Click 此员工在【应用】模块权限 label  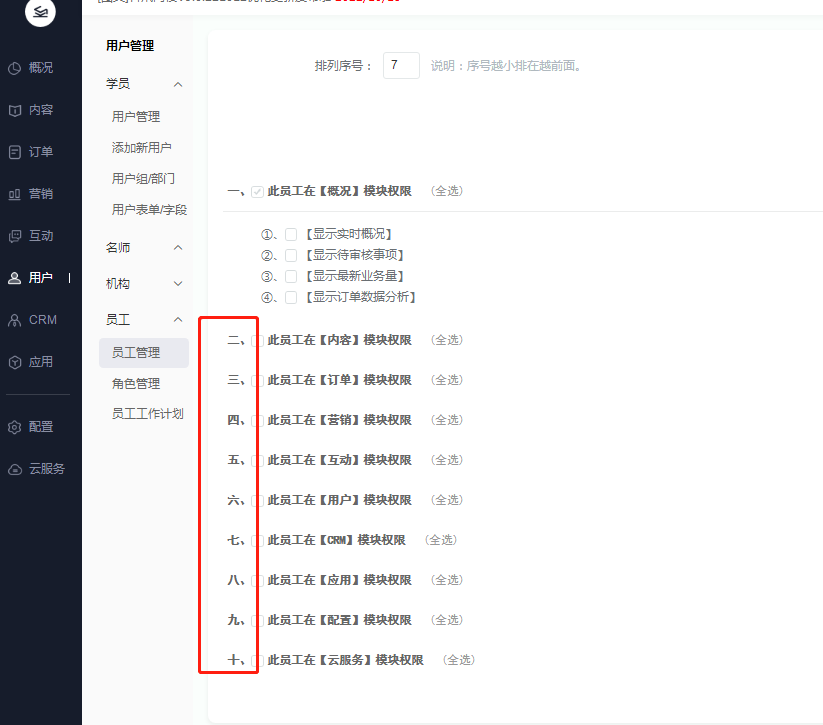(x=340, y=580)
